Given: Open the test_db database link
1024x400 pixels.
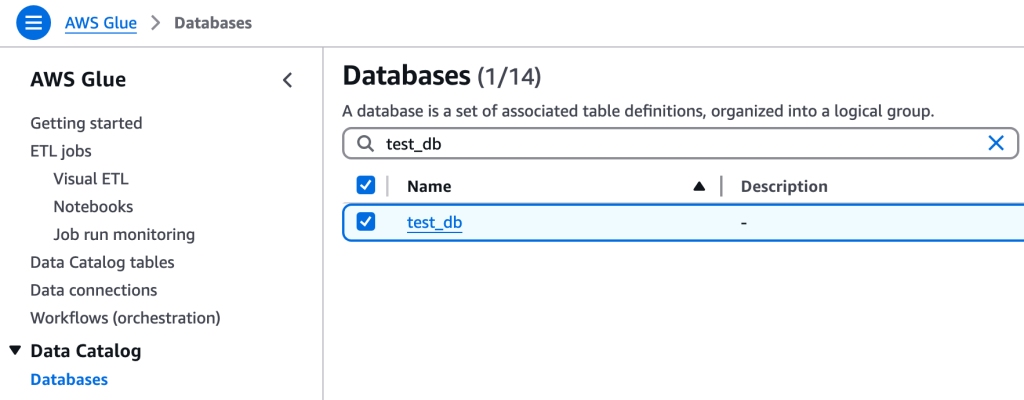Looking at the screenshot, I should click(434, 223).
